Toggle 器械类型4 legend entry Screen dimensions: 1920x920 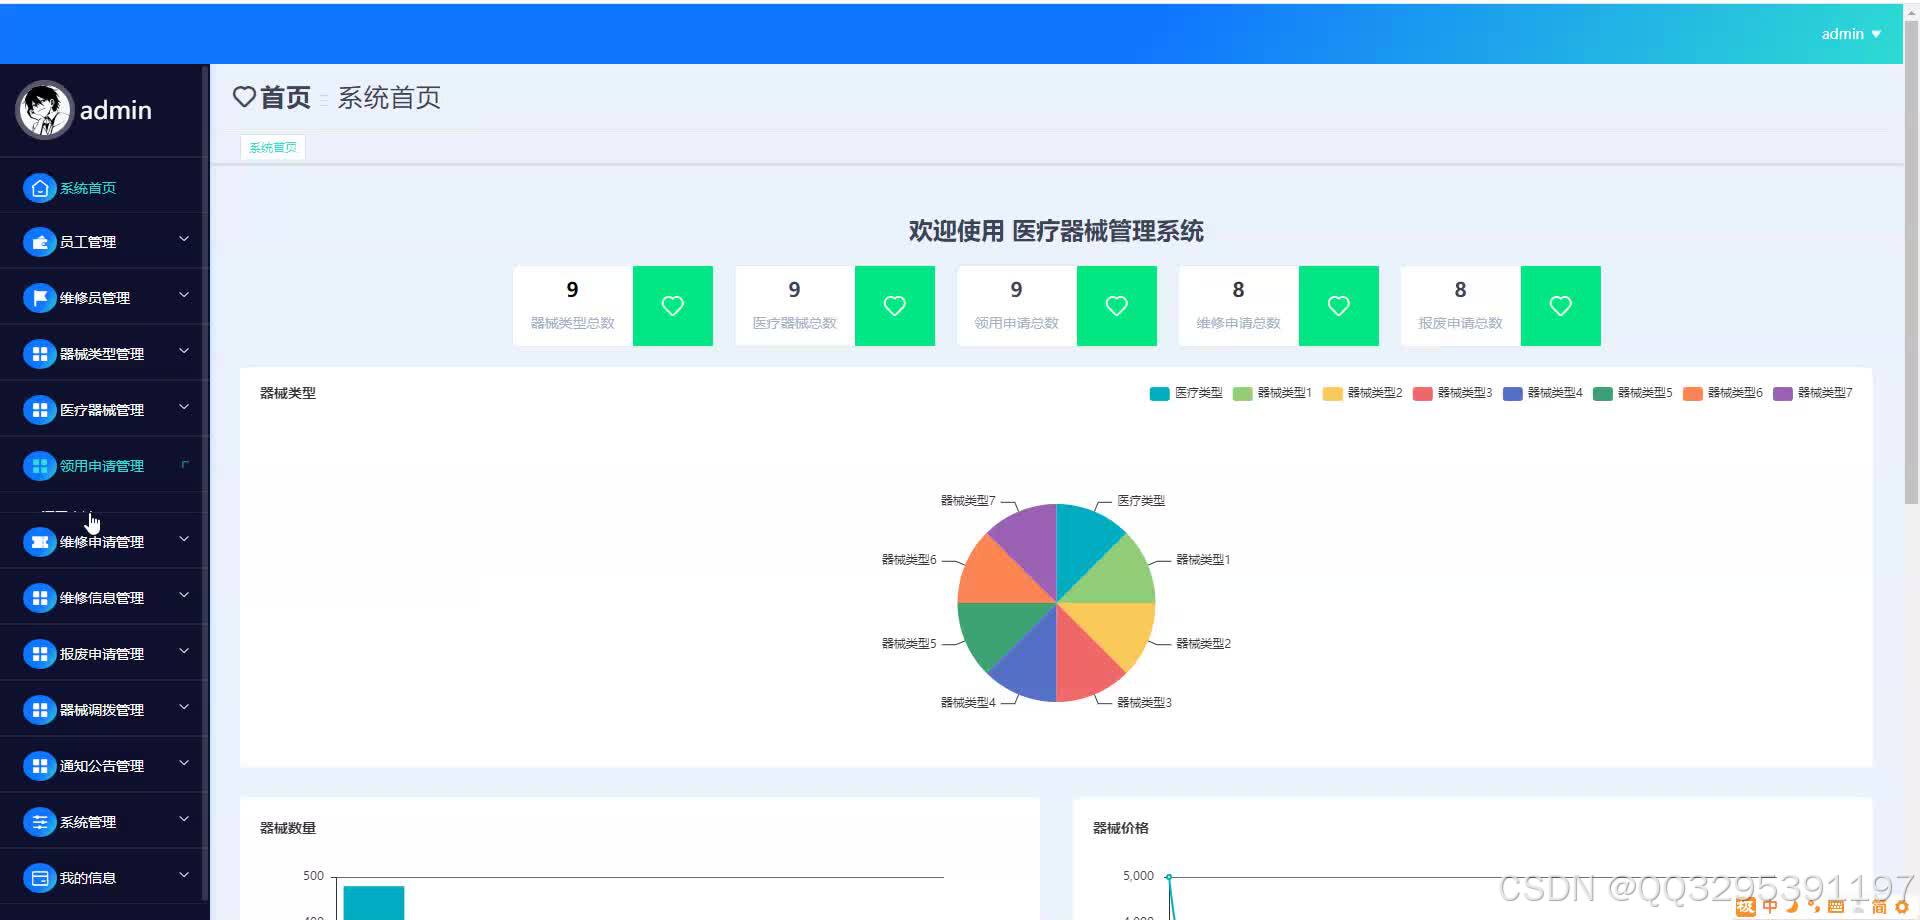[x=1542, y=393]
